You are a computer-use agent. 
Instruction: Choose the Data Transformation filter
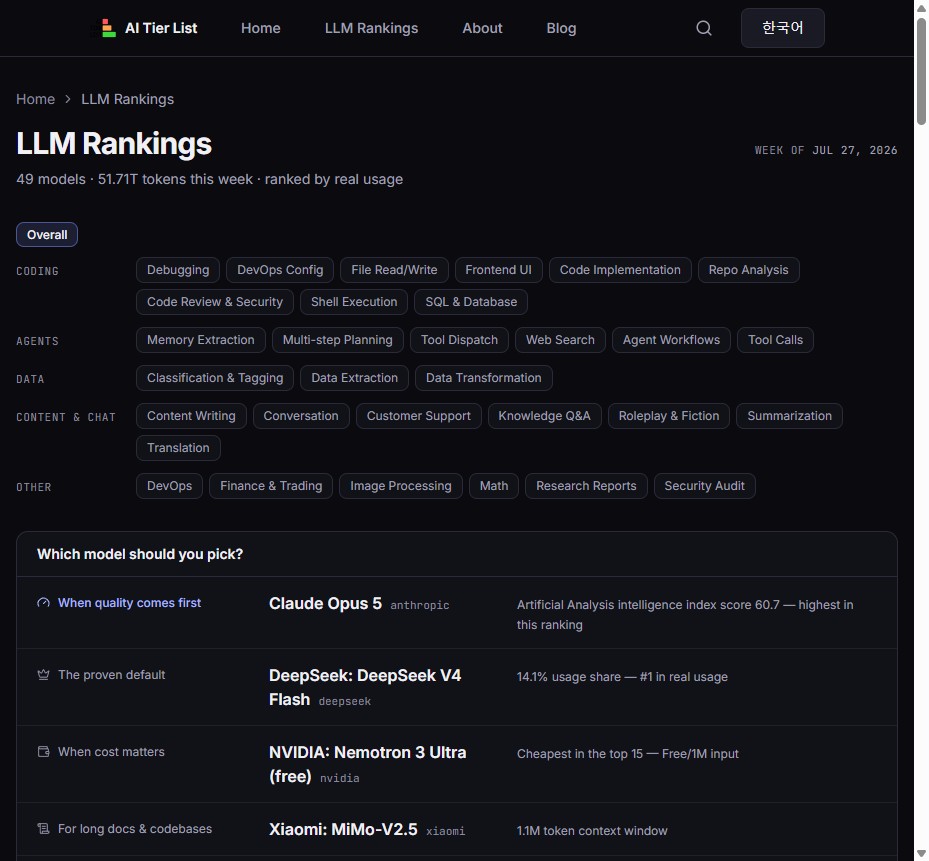coord(483,378)
